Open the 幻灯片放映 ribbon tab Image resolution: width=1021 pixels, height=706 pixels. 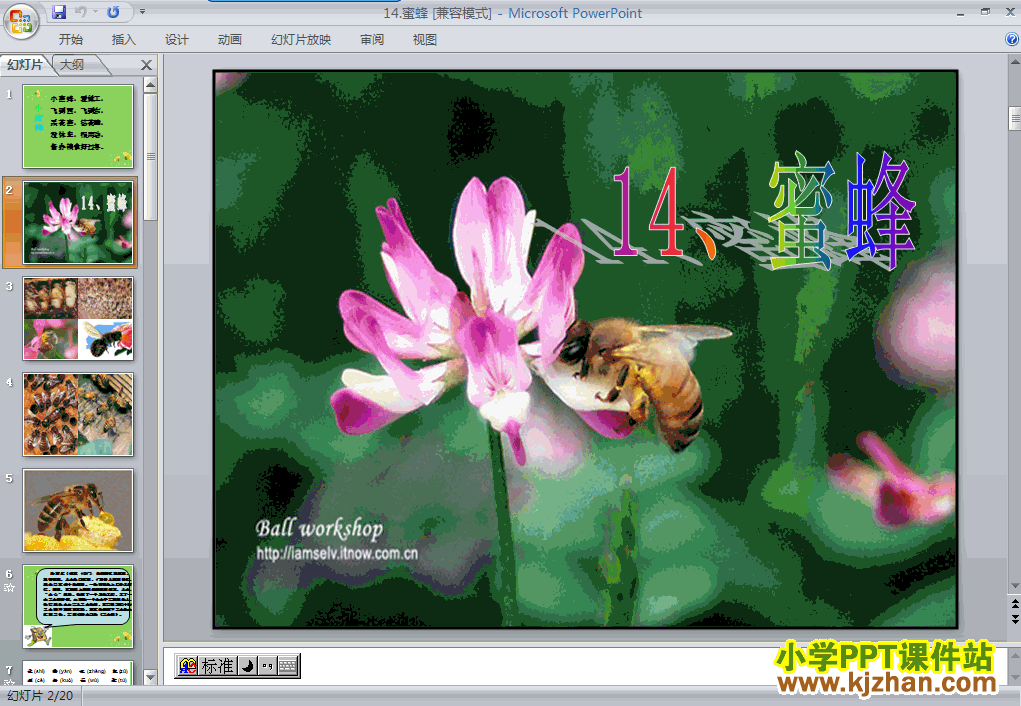point(301,40)
